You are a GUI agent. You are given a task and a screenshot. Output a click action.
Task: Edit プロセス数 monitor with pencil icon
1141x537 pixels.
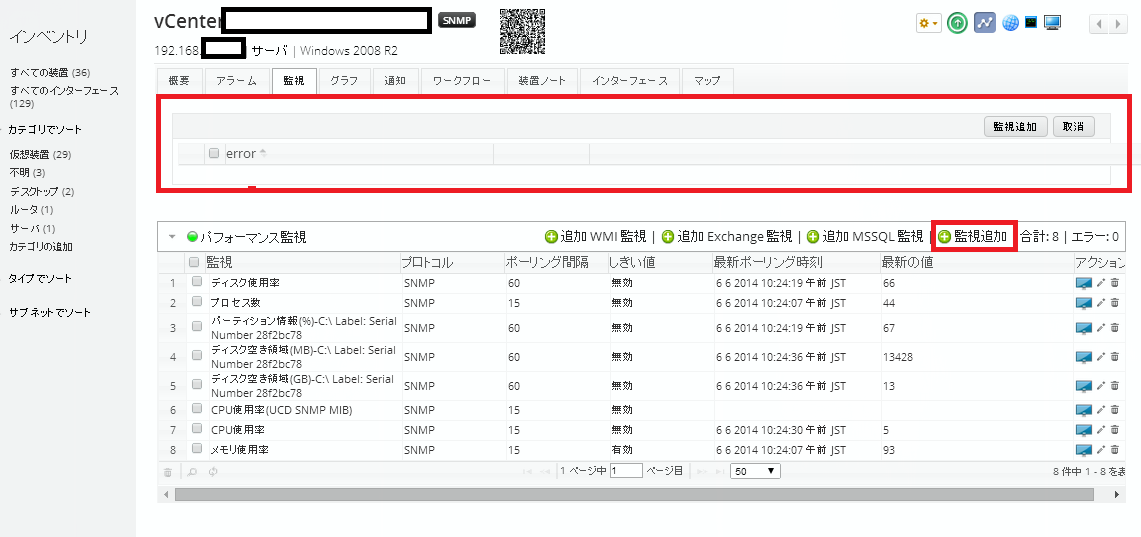(x=1101, y=303)
